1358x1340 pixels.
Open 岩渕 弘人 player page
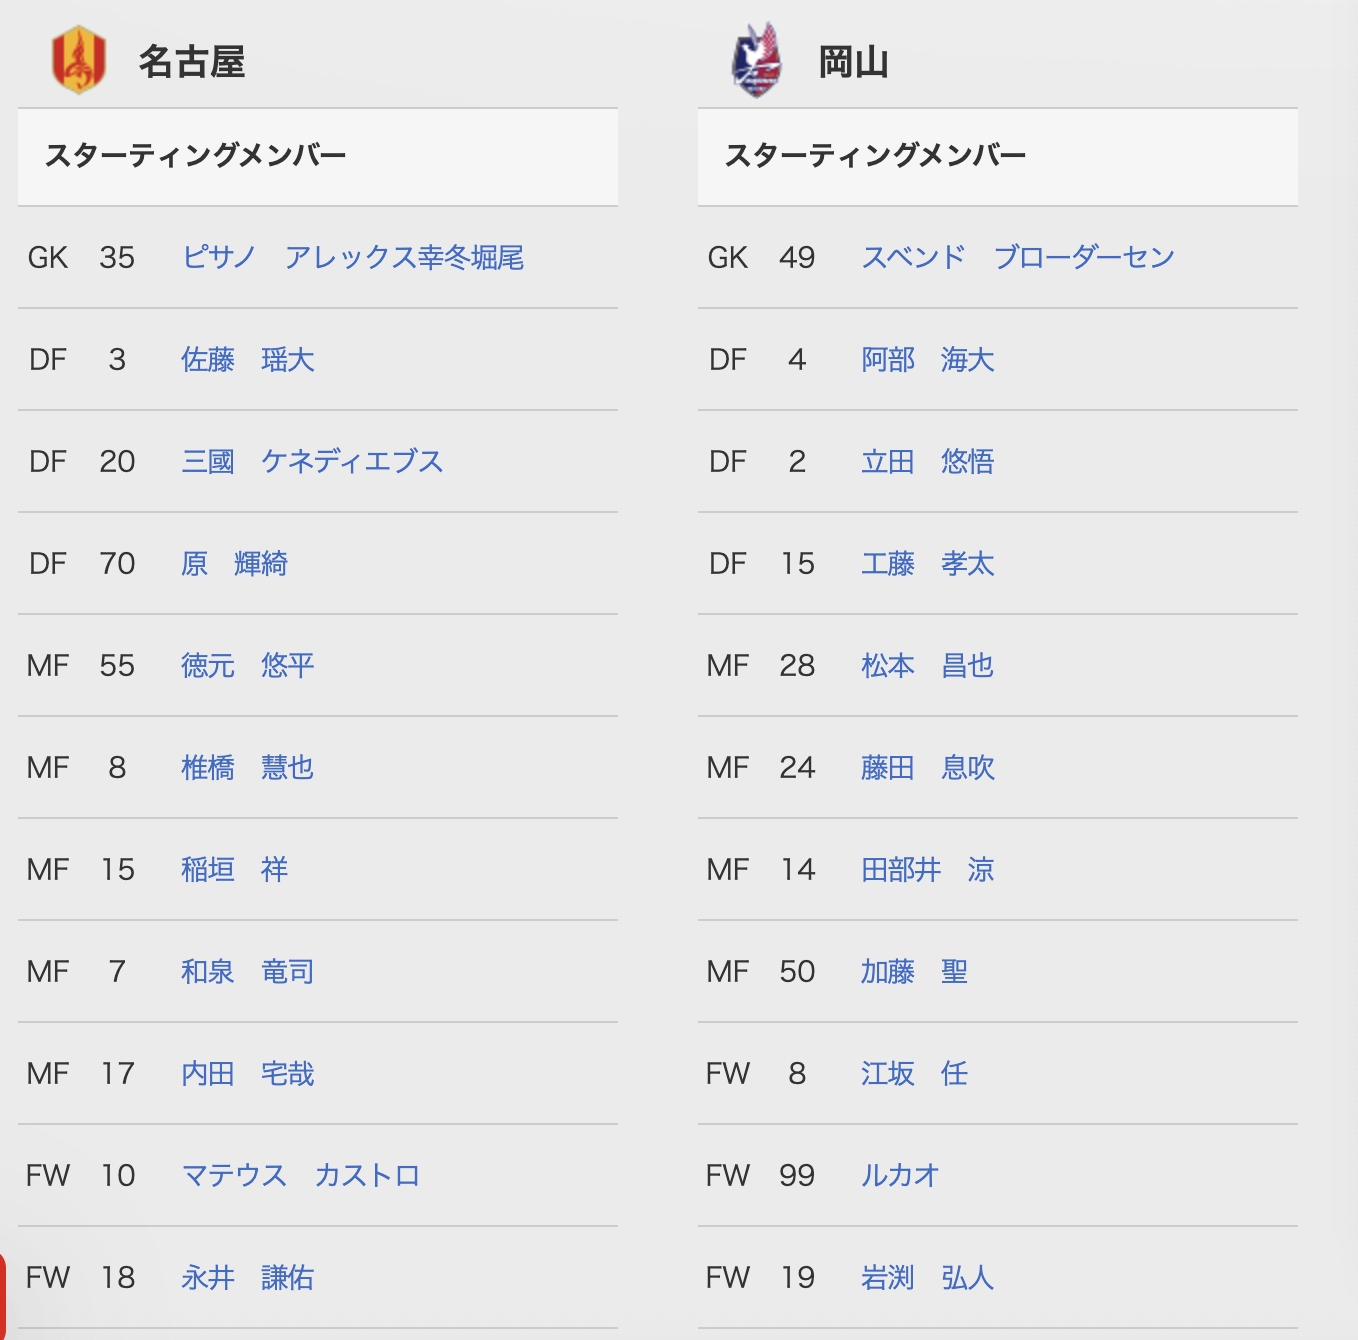click(928, 1278)
